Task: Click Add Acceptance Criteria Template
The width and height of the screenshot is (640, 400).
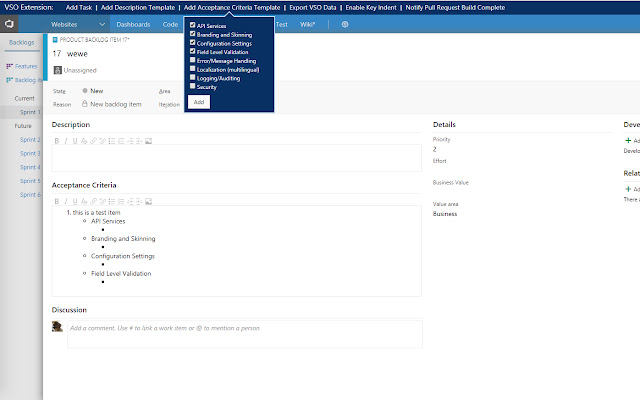Action: pos(232,7)
